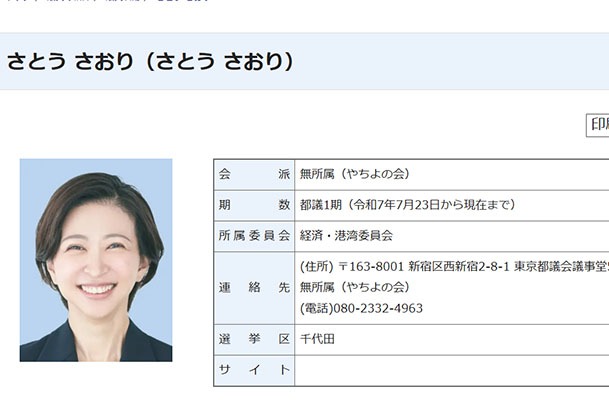This screenshot has height=406, width=609.
Task: Click the 選挙区 row label
Action: coord(254,339)
